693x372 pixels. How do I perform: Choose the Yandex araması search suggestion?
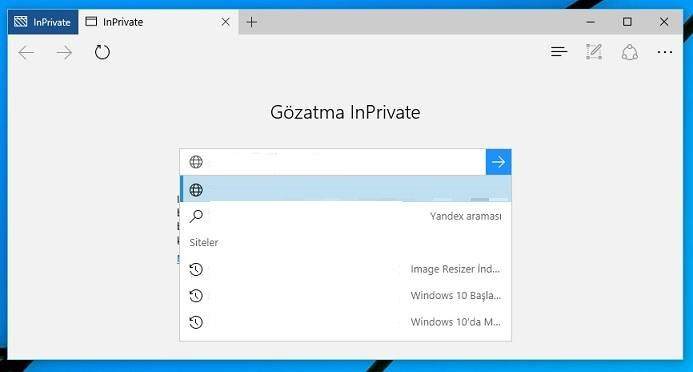pos(346,216)
